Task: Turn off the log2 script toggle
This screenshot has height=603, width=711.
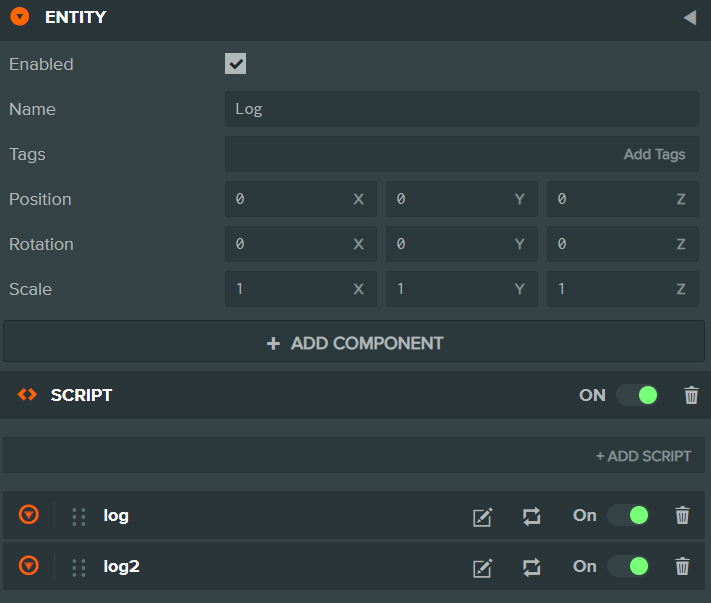Action: [628, 567]
